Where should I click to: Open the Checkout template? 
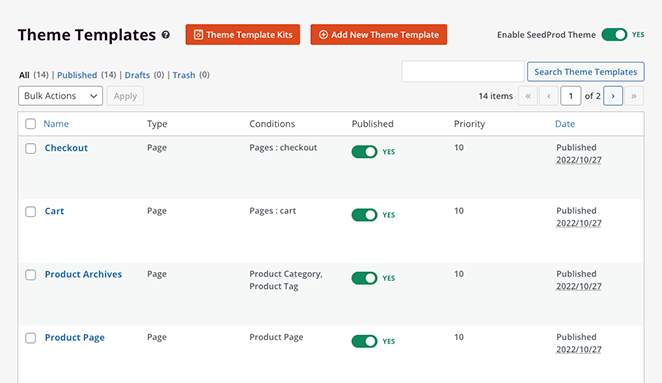pyautogui.click(x=66, y=148)
